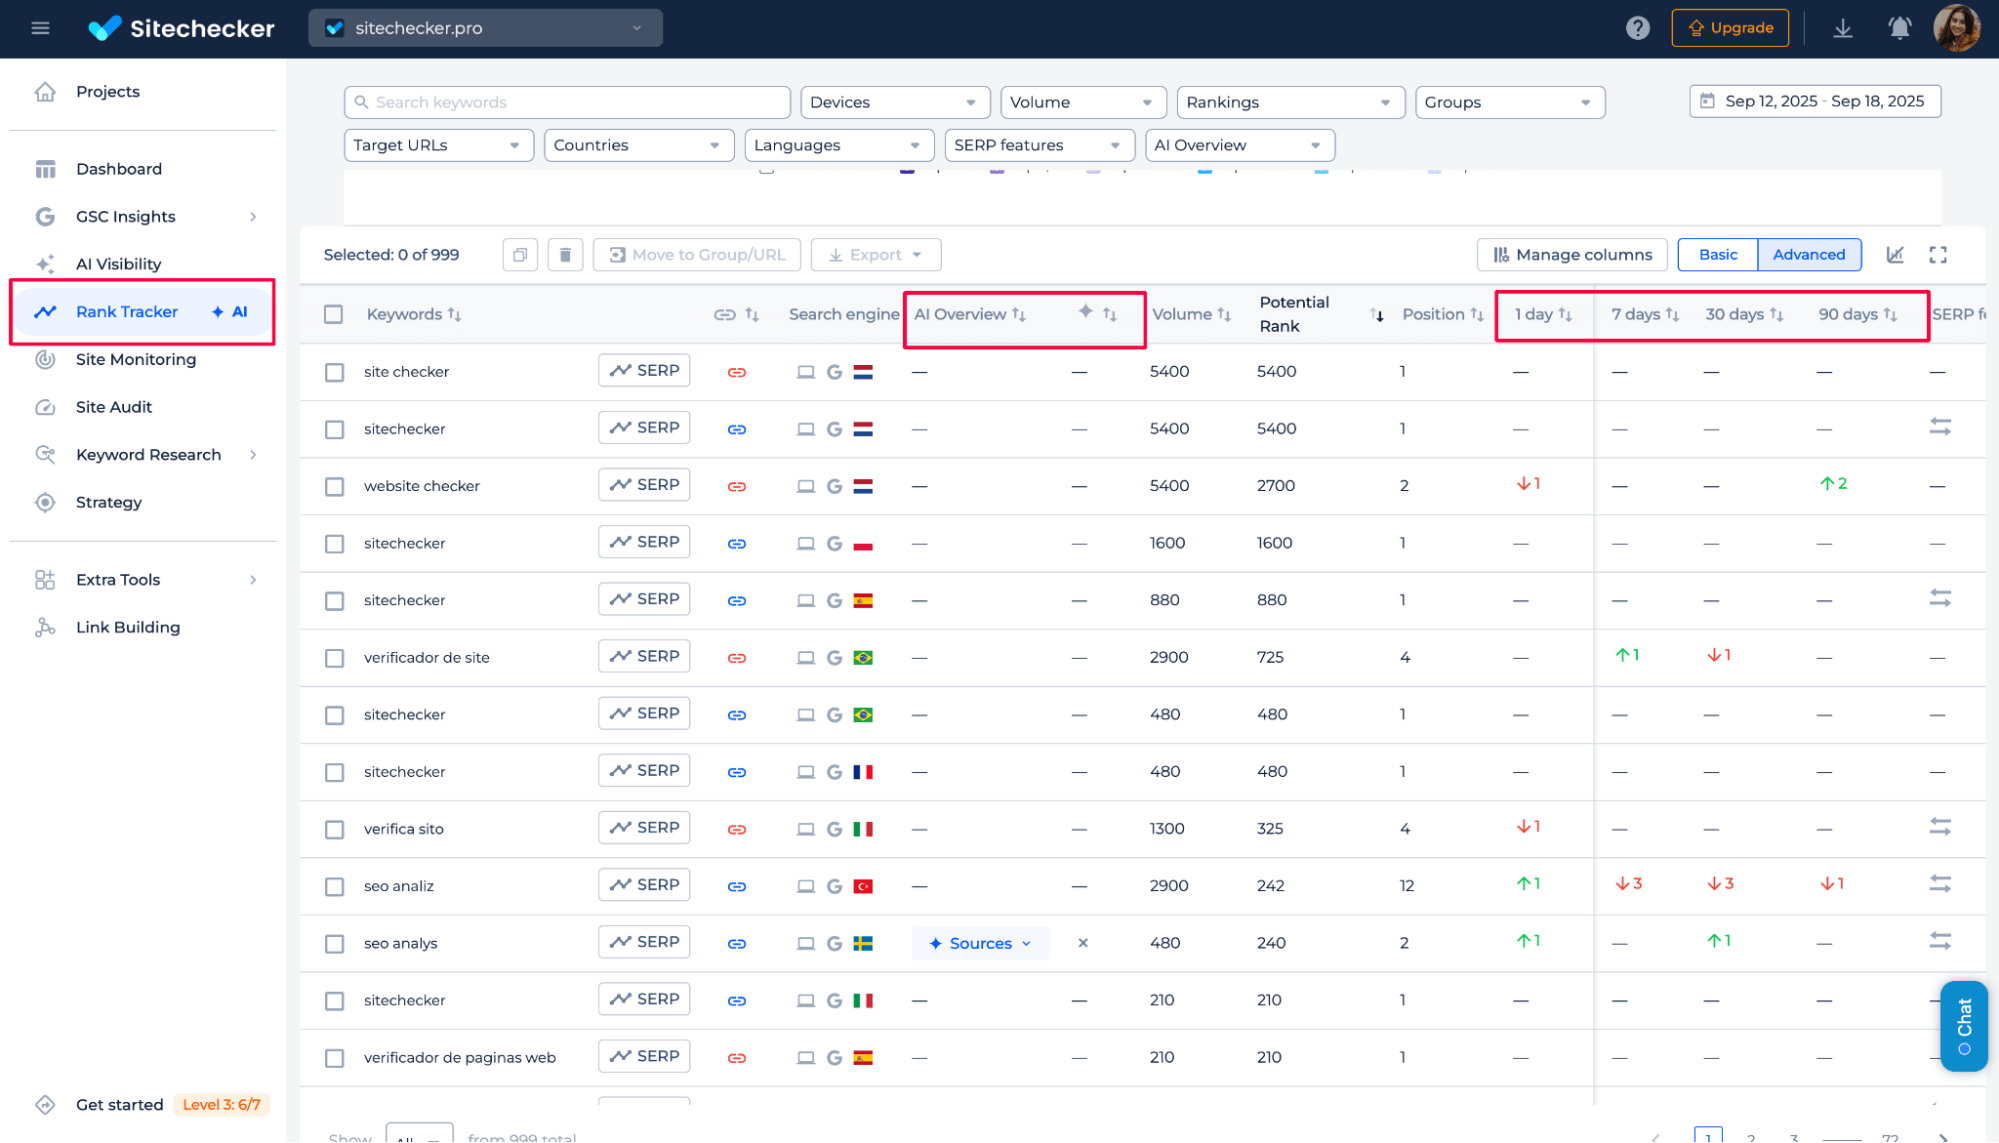
Task: Open the Volume filter dropdown
Action: [x=1083, y=102]
